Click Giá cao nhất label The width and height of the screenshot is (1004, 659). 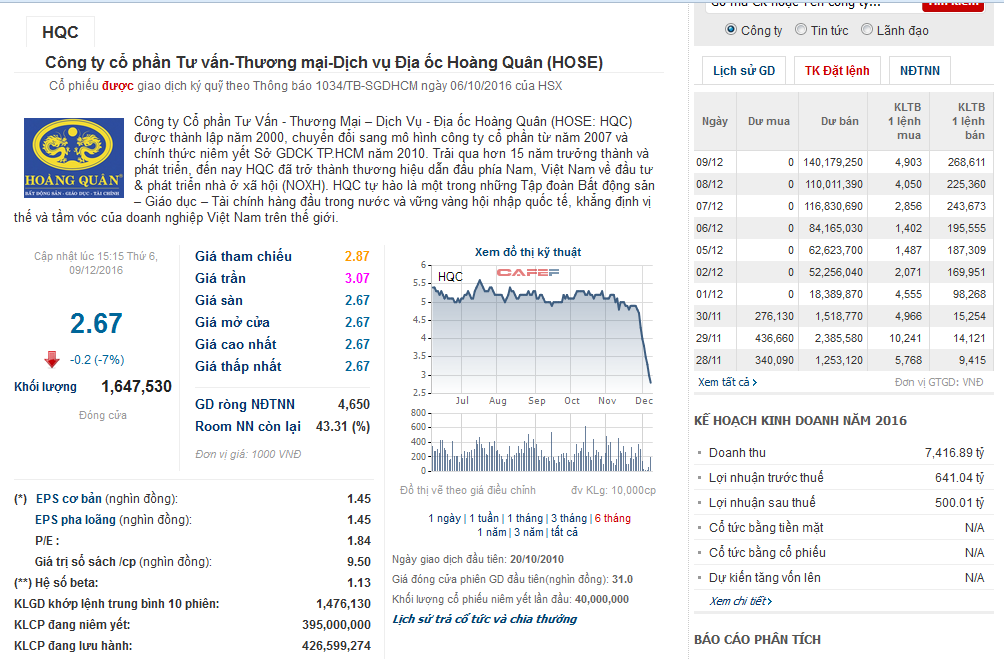[x=236, y=344]
